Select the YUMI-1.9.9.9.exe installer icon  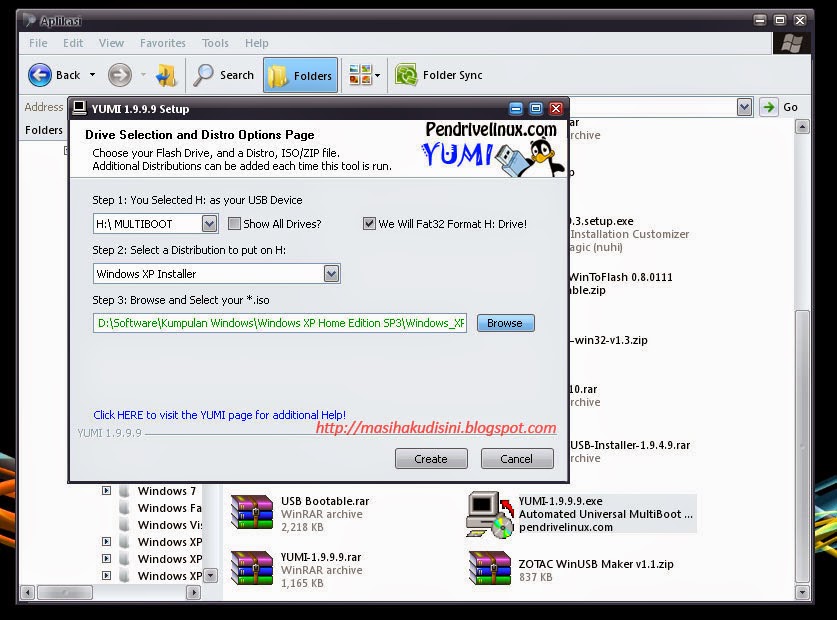[x=489, y=514]
